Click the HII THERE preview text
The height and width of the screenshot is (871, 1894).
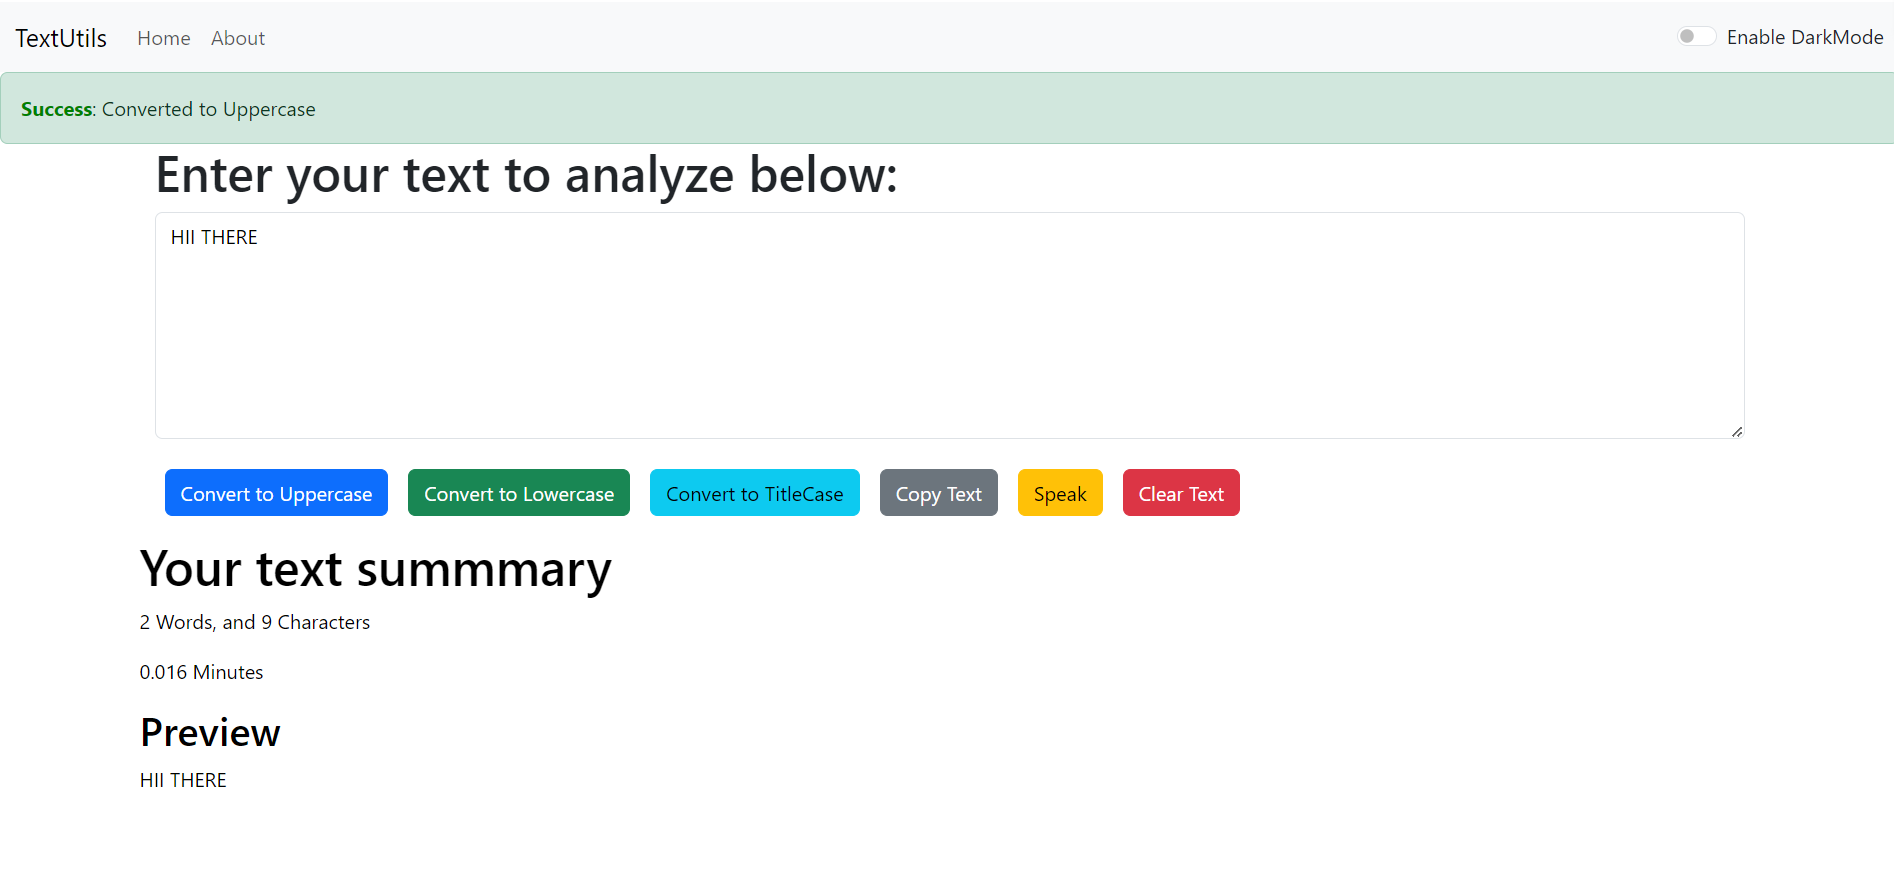tap(183, 780)
